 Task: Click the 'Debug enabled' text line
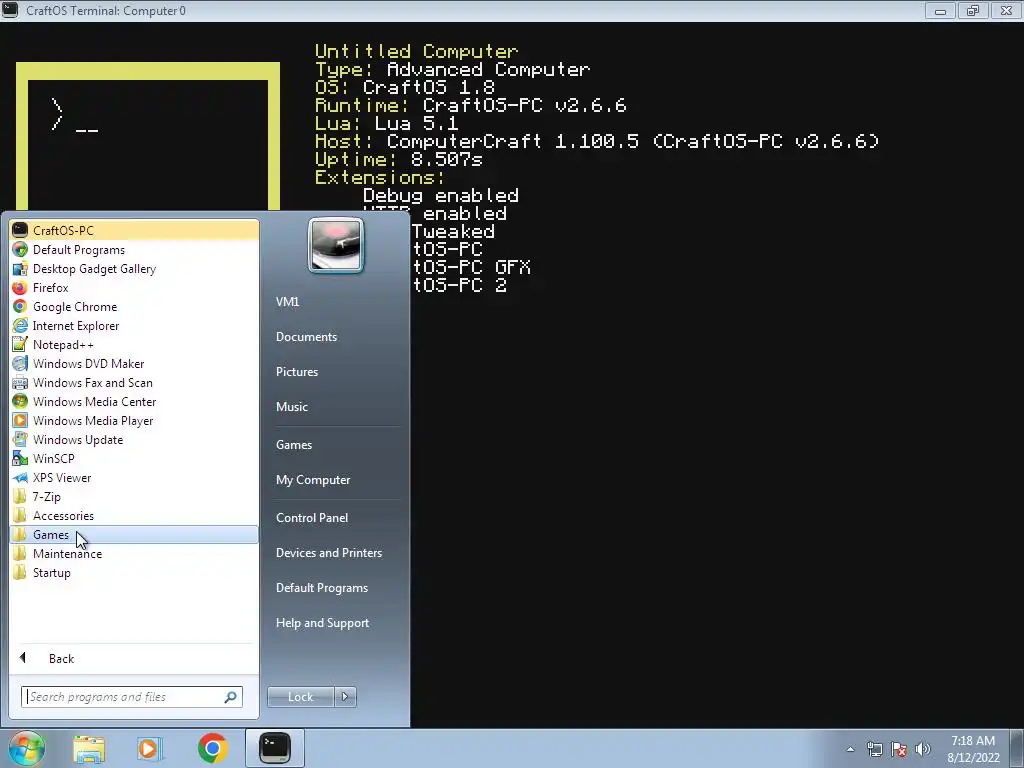441,195
